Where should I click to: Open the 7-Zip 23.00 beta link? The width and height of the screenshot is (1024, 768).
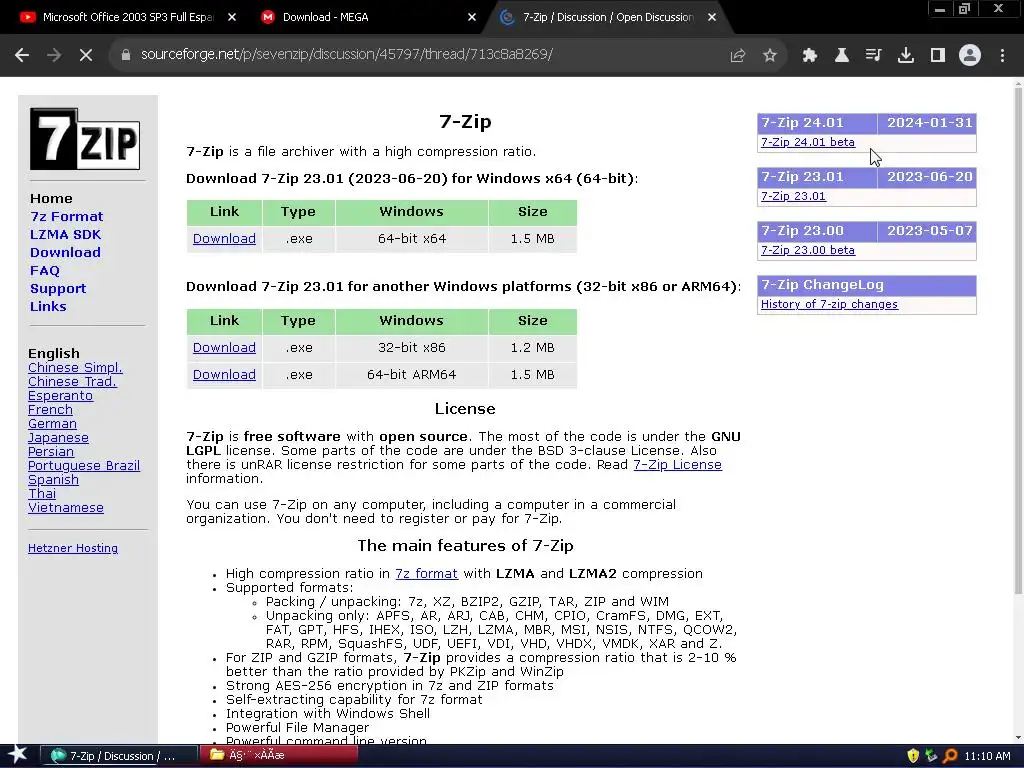(x=807, y=251)
